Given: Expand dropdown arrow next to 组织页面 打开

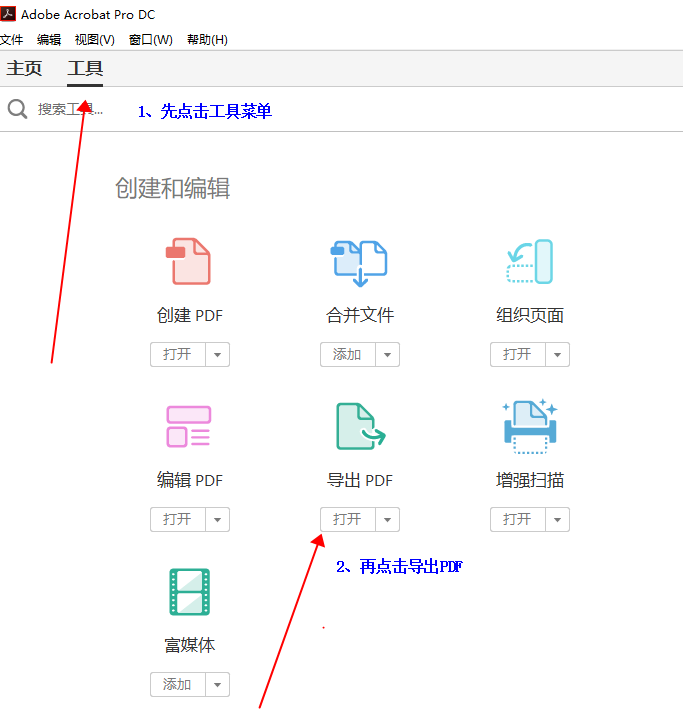Looking at the screenshot, I should point(557,355).
